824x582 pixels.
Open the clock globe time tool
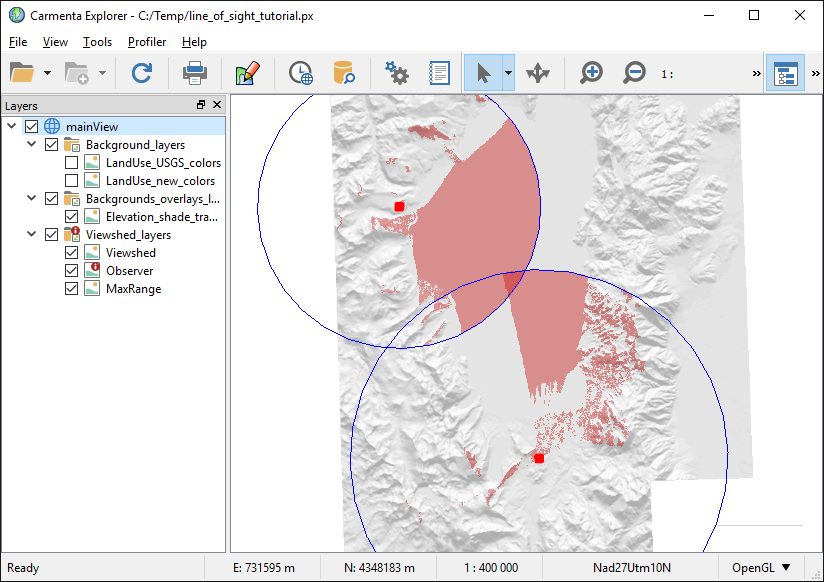pos(300,73)
